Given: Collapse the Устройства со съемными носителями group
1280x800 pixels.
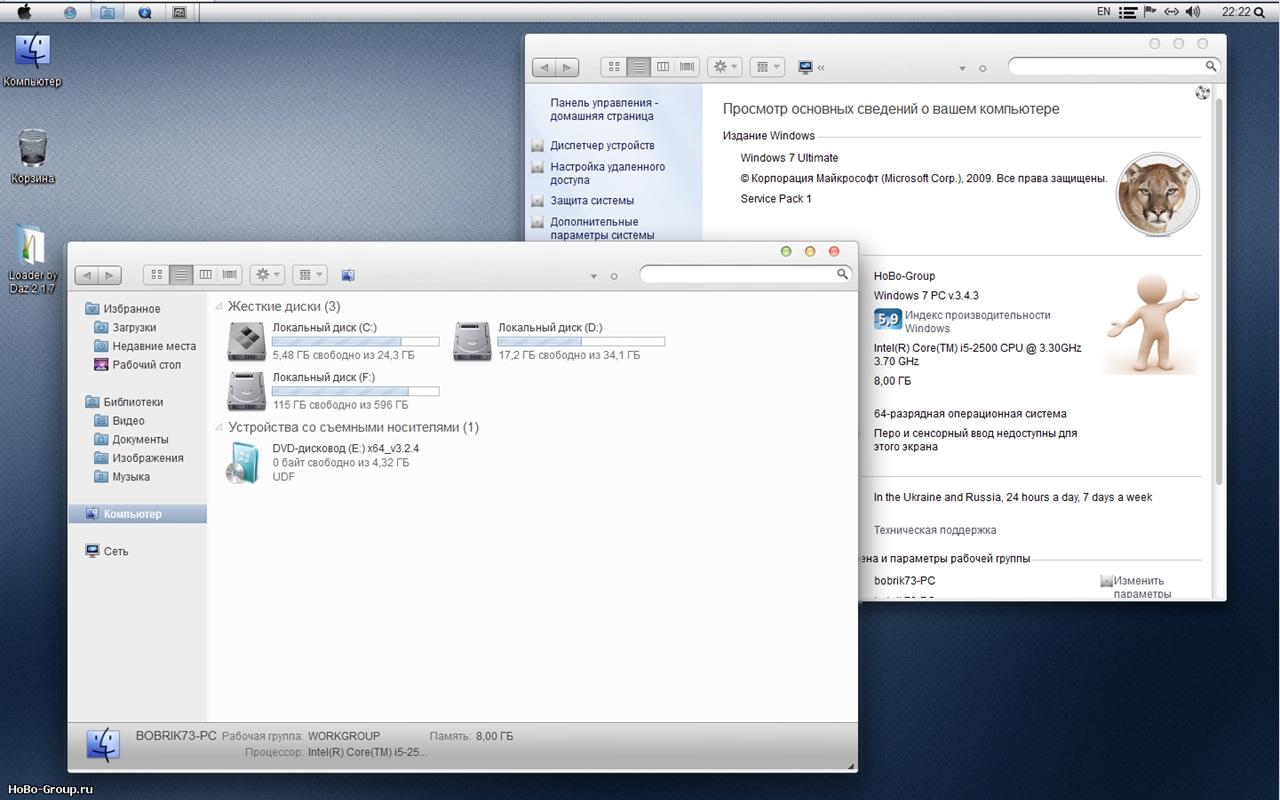Looking at the screenshot, I should pyautogui.click(x=219, y=428).
